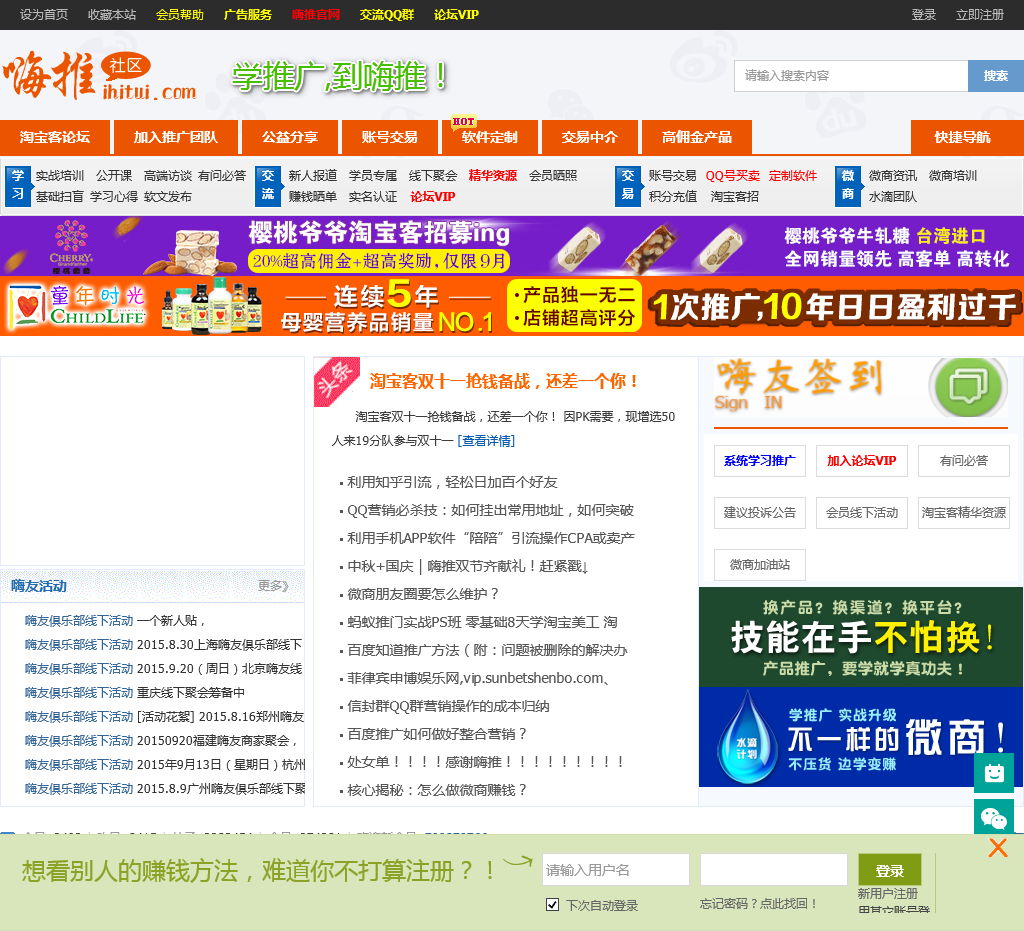Focus the 请输入搜索内容 search field

pyautogui.click(x=851, y=76)
